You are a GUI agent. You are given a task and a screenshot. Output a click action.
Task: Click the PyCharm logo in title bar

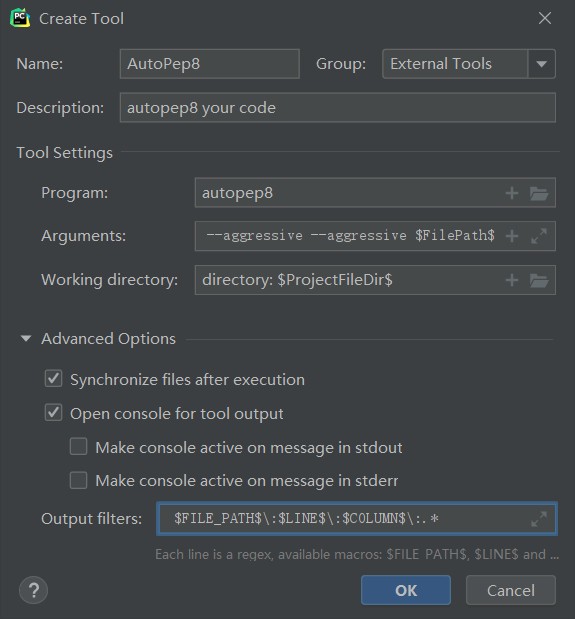[x=20, y=18]
